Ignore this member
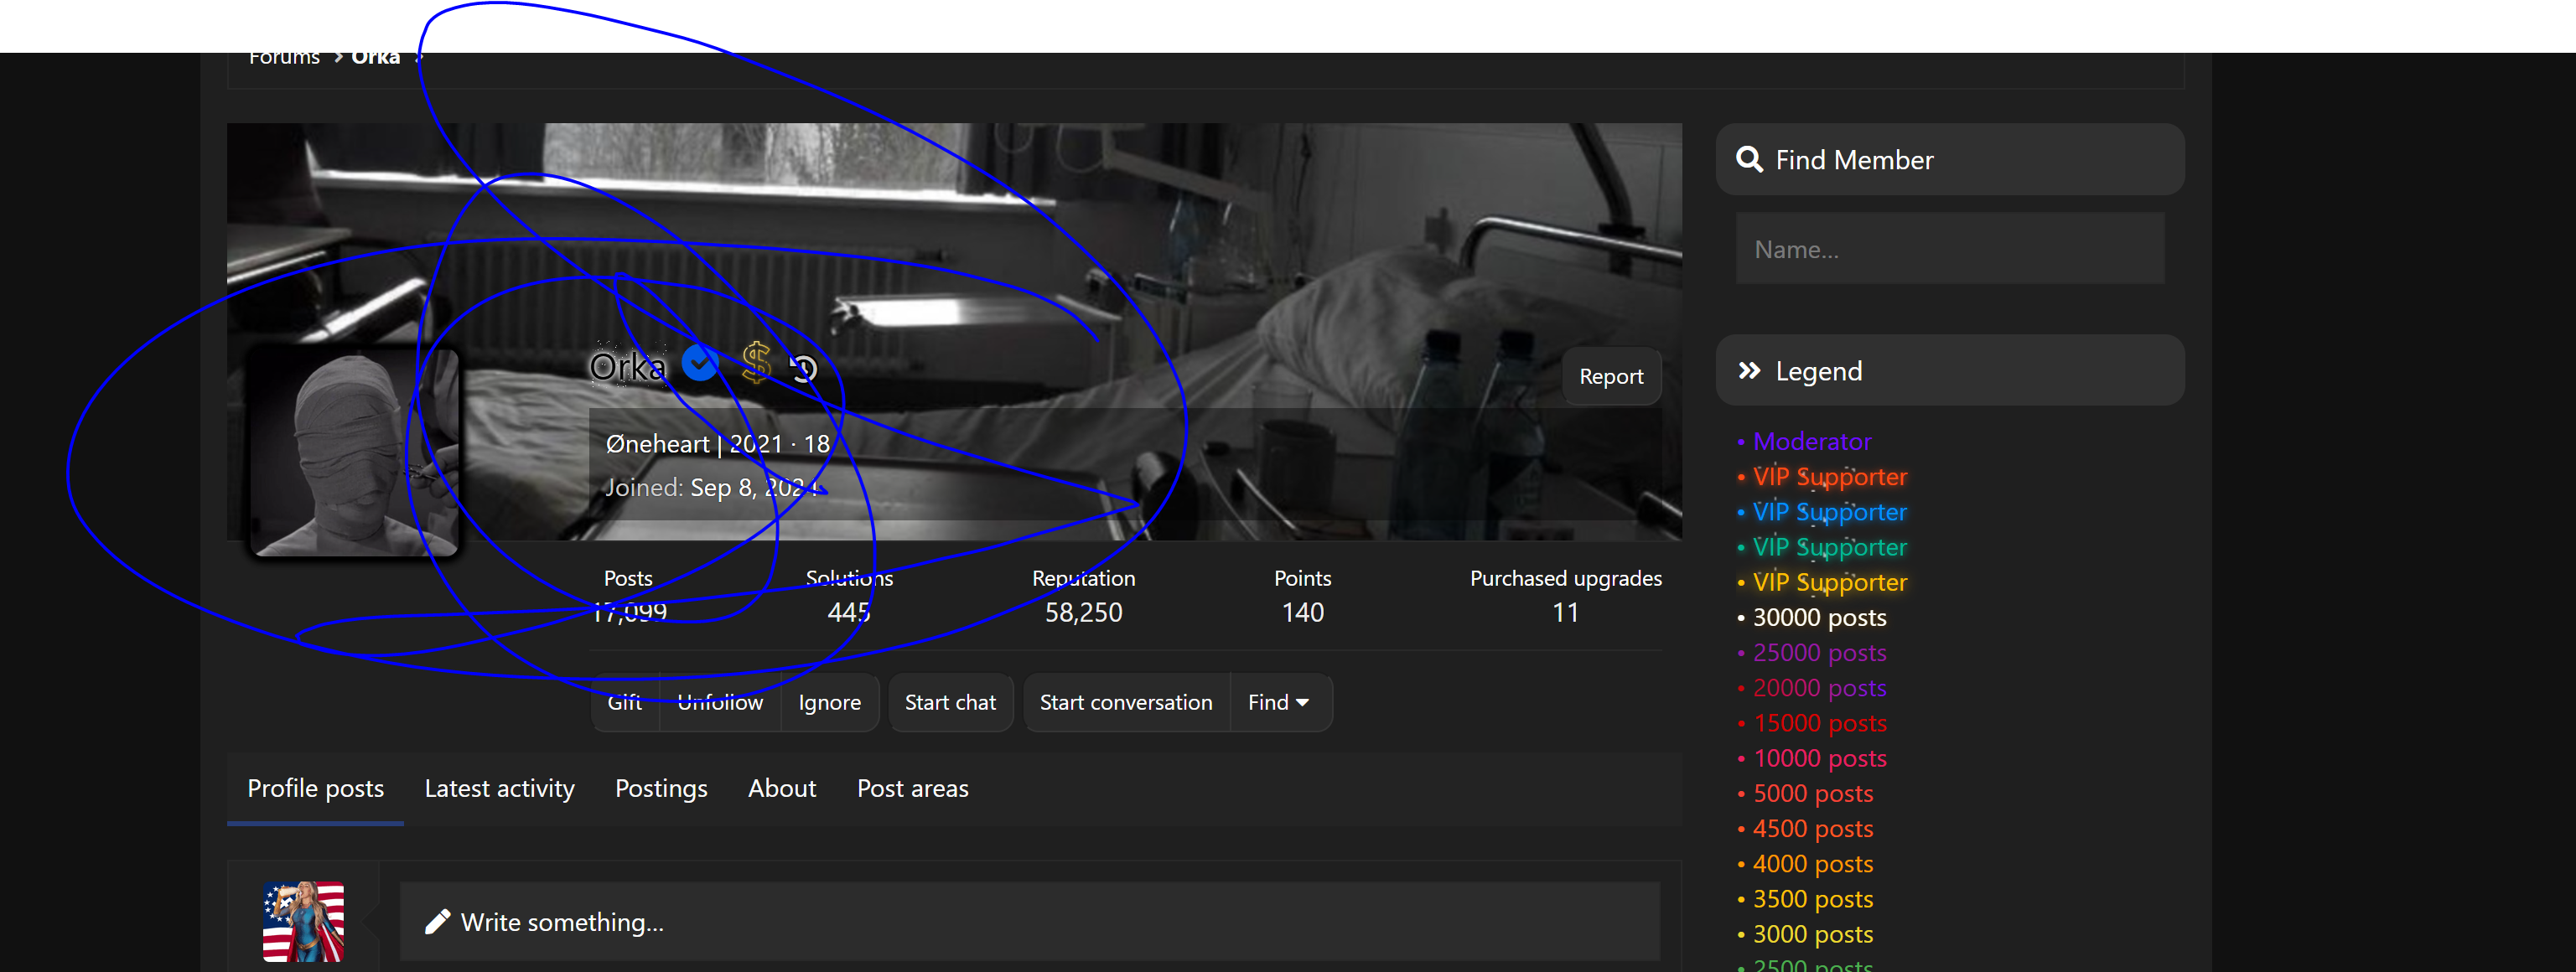This screenshot has width=2576, height=972. [829, 703]
